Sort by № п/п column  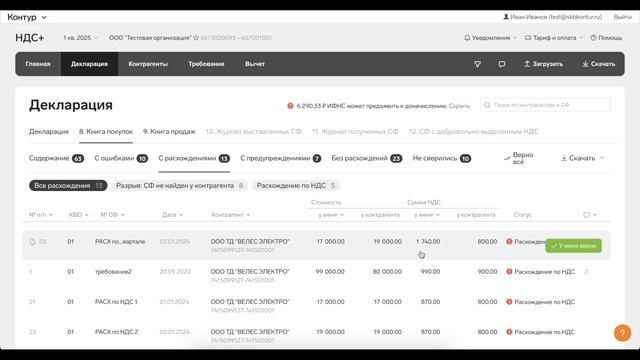click(41, 215)
